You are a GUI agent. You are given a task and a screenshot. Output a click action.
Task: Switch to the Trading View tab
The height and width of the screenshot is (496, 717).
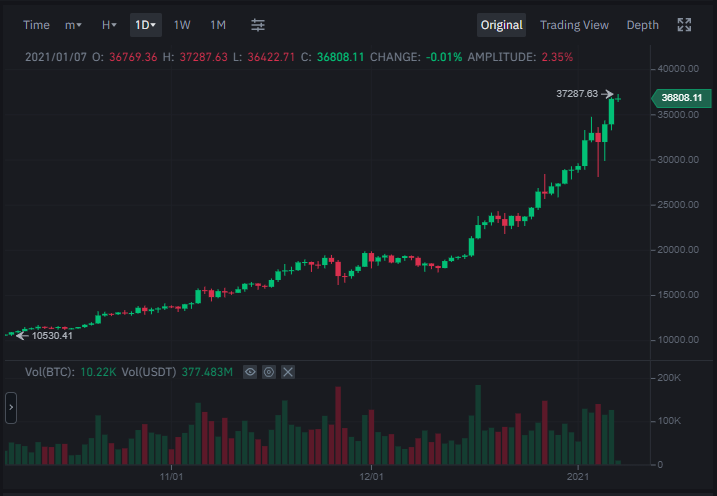[574, 25]
